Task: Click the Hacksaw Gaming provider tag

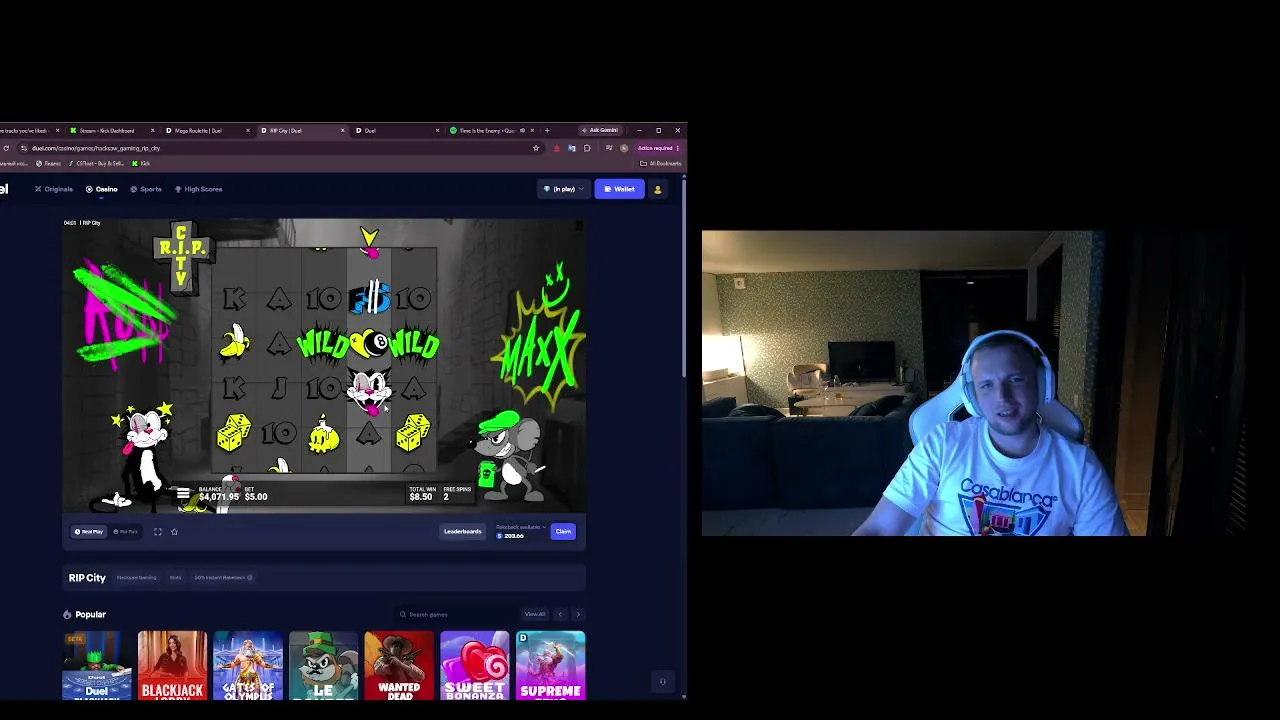Action: coord(136,578)
